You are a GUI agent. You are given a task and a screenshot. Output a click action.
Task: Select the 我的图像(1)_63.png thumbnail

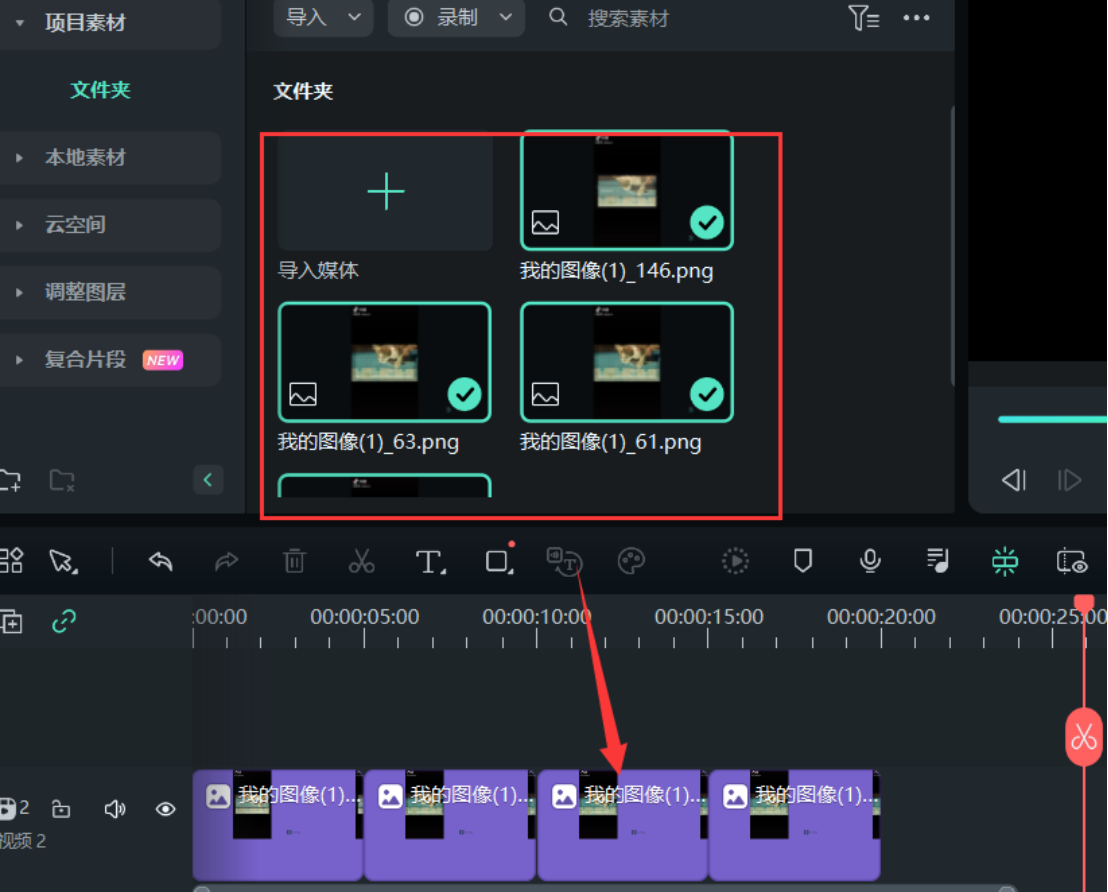[385, 362]
